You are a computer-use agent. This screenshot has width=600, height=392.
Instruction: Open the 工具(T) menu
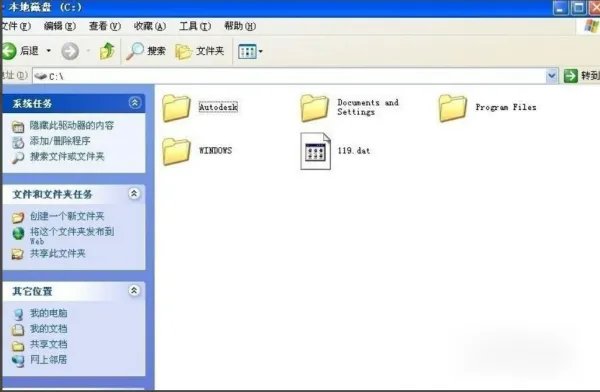point(195,26)
